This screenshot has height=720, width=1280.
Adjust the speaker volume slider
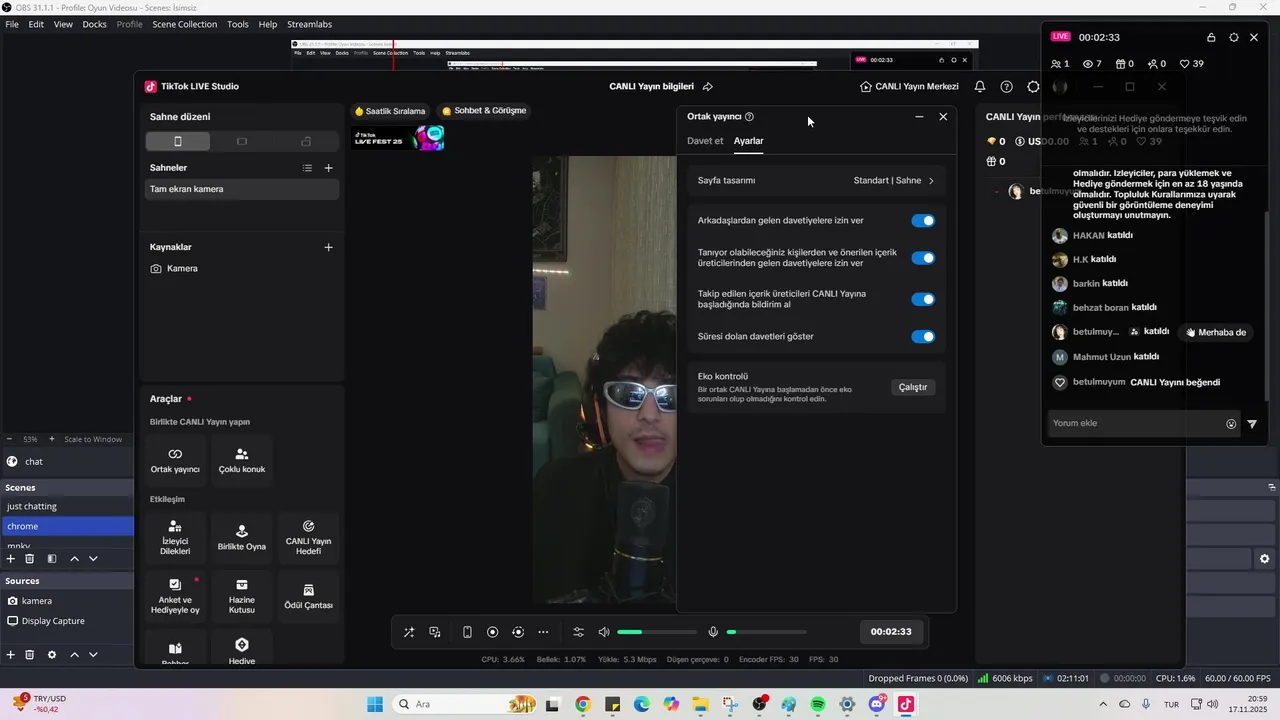[x=657, y=632]
